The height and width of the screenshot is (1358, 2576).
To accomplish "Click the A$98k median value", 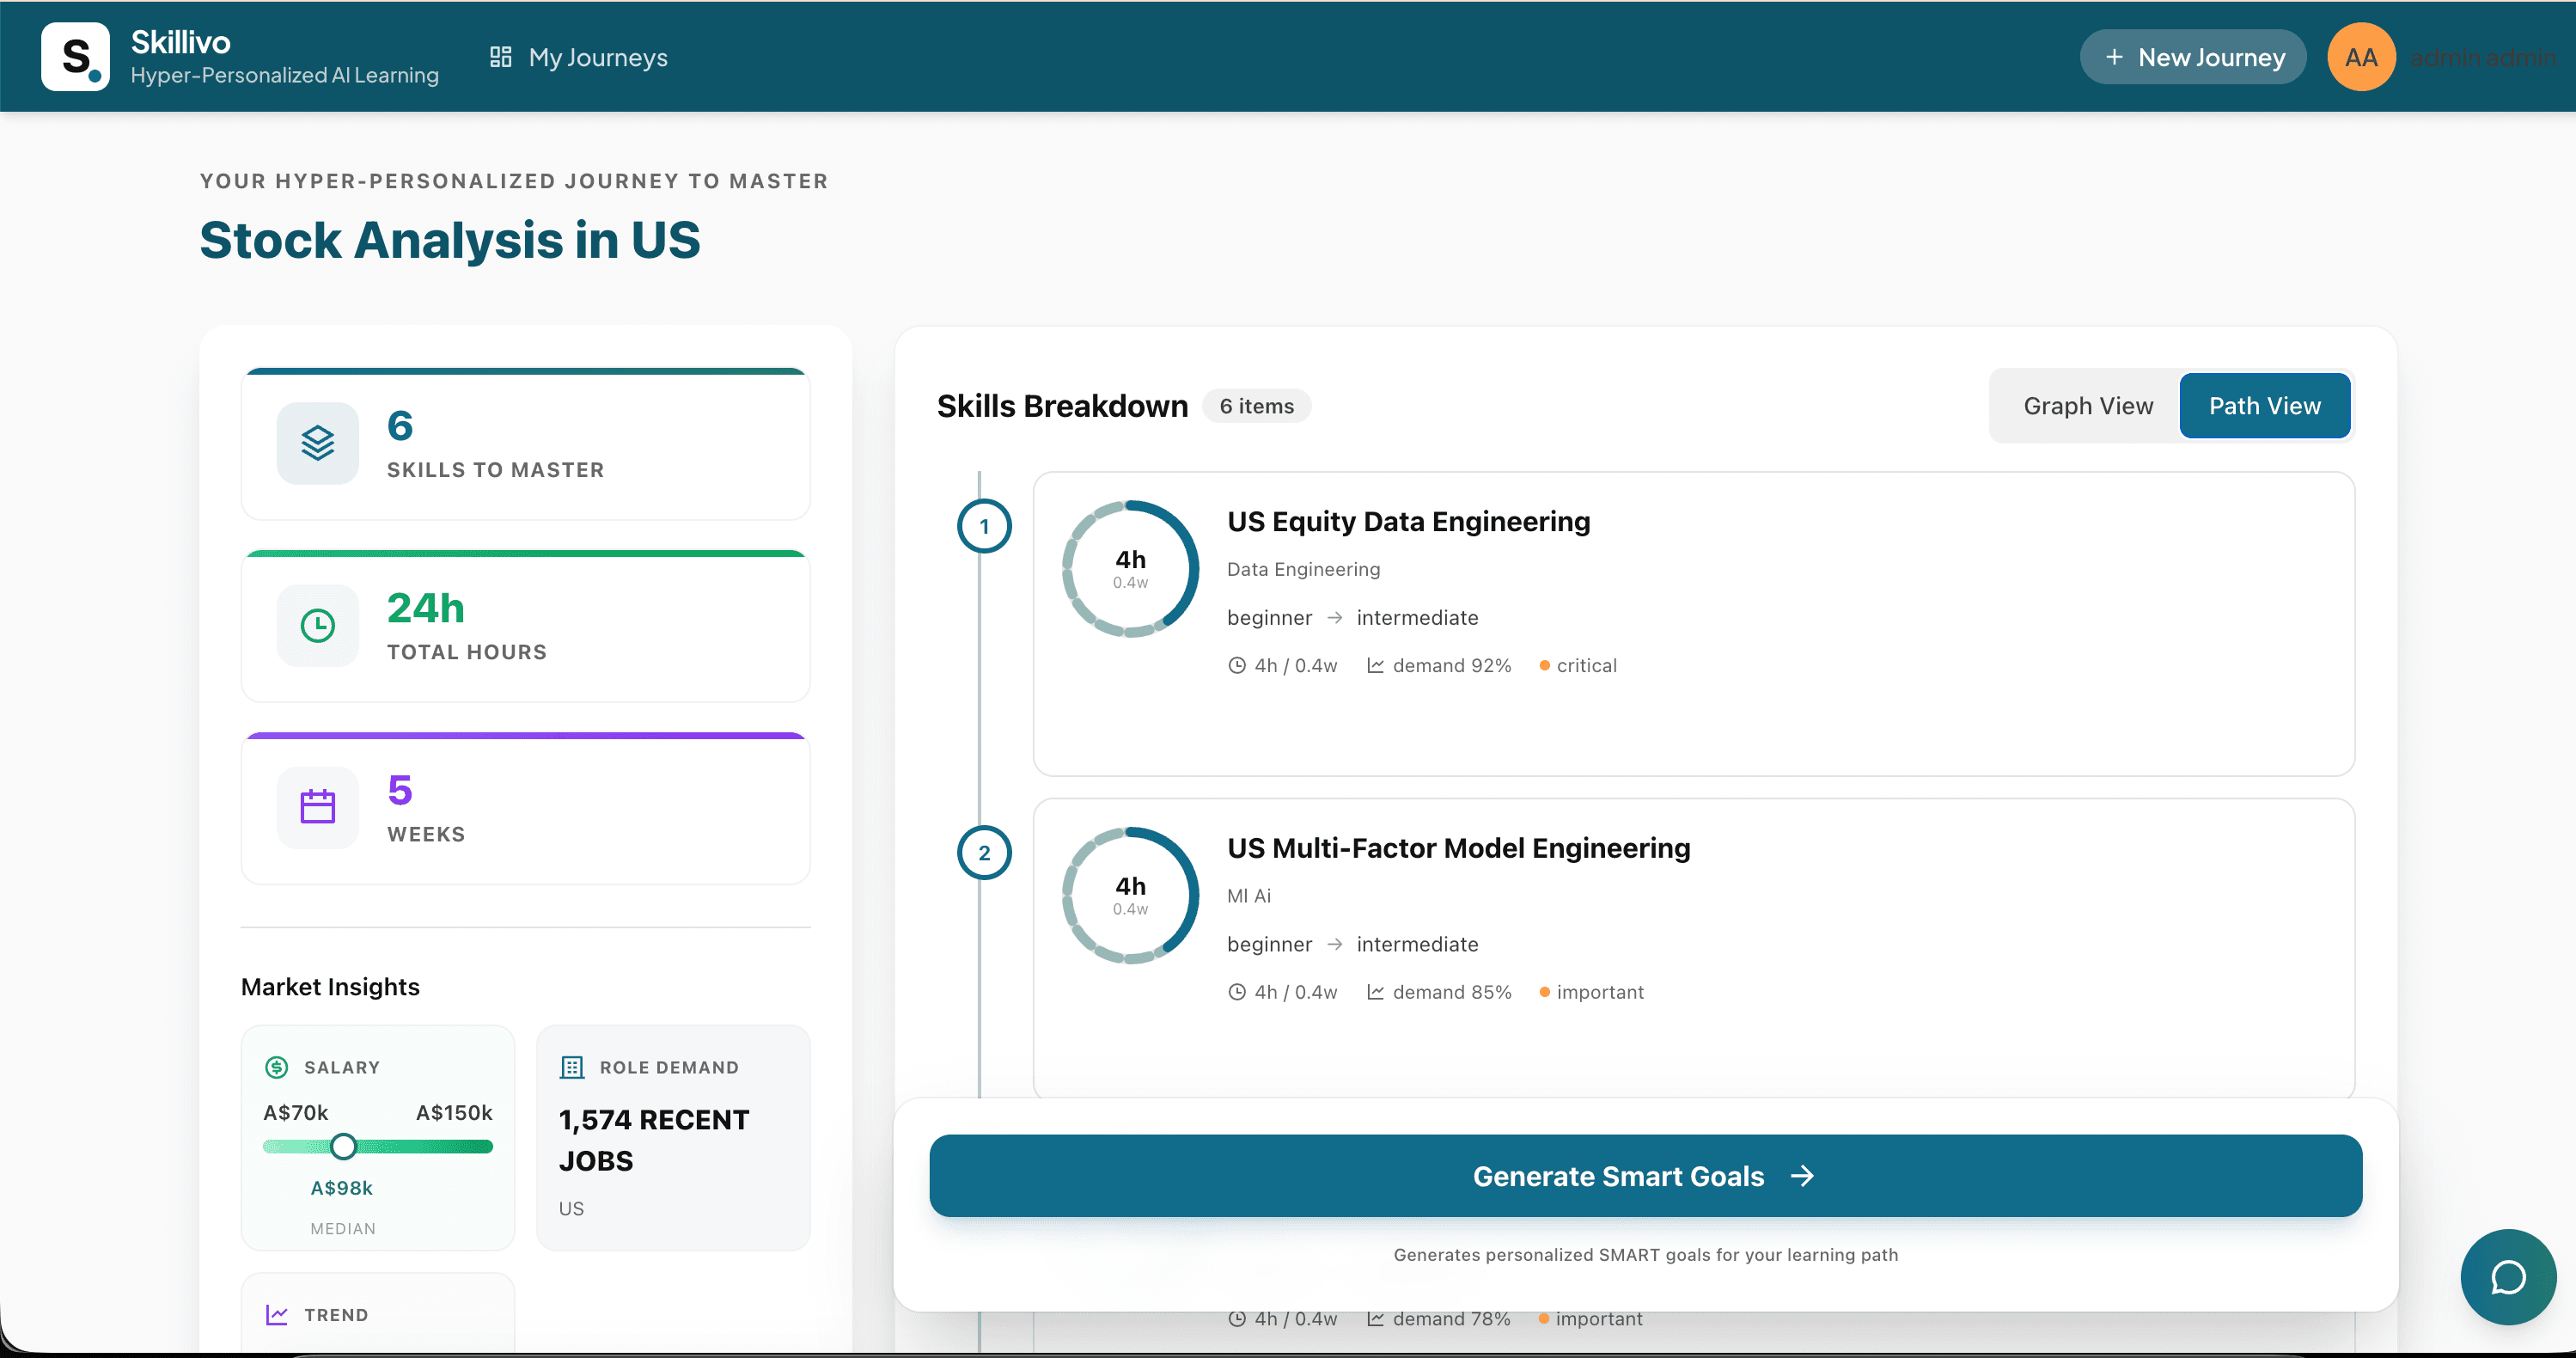I will pyautogui.click(x=341, y=1188).
